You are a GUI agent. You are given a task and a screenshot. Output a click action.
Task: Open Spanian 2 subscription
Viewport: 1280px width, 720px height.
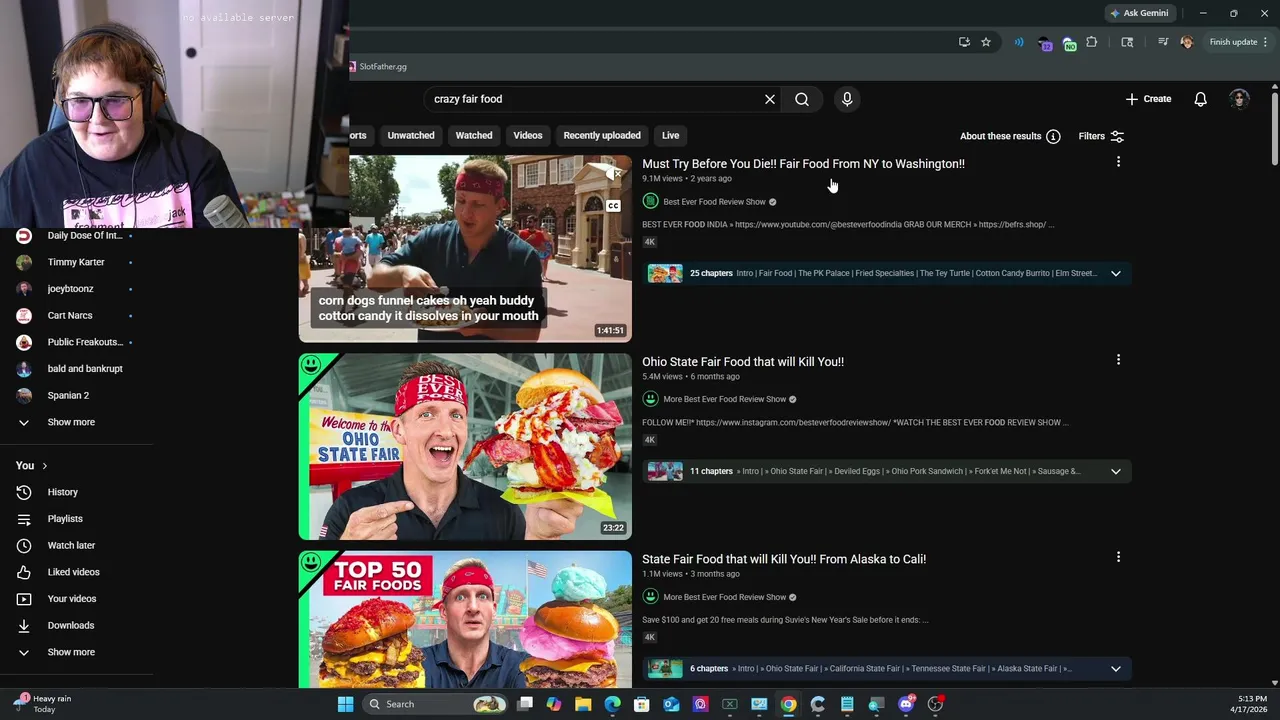(76, 395)
